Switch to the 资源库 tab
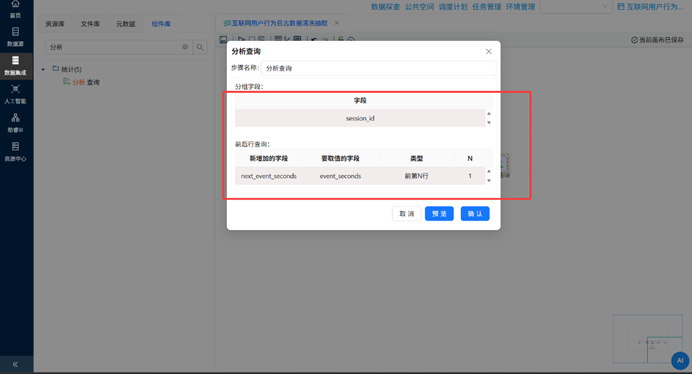This screenshot has width=692, height=374. [55, 24]
